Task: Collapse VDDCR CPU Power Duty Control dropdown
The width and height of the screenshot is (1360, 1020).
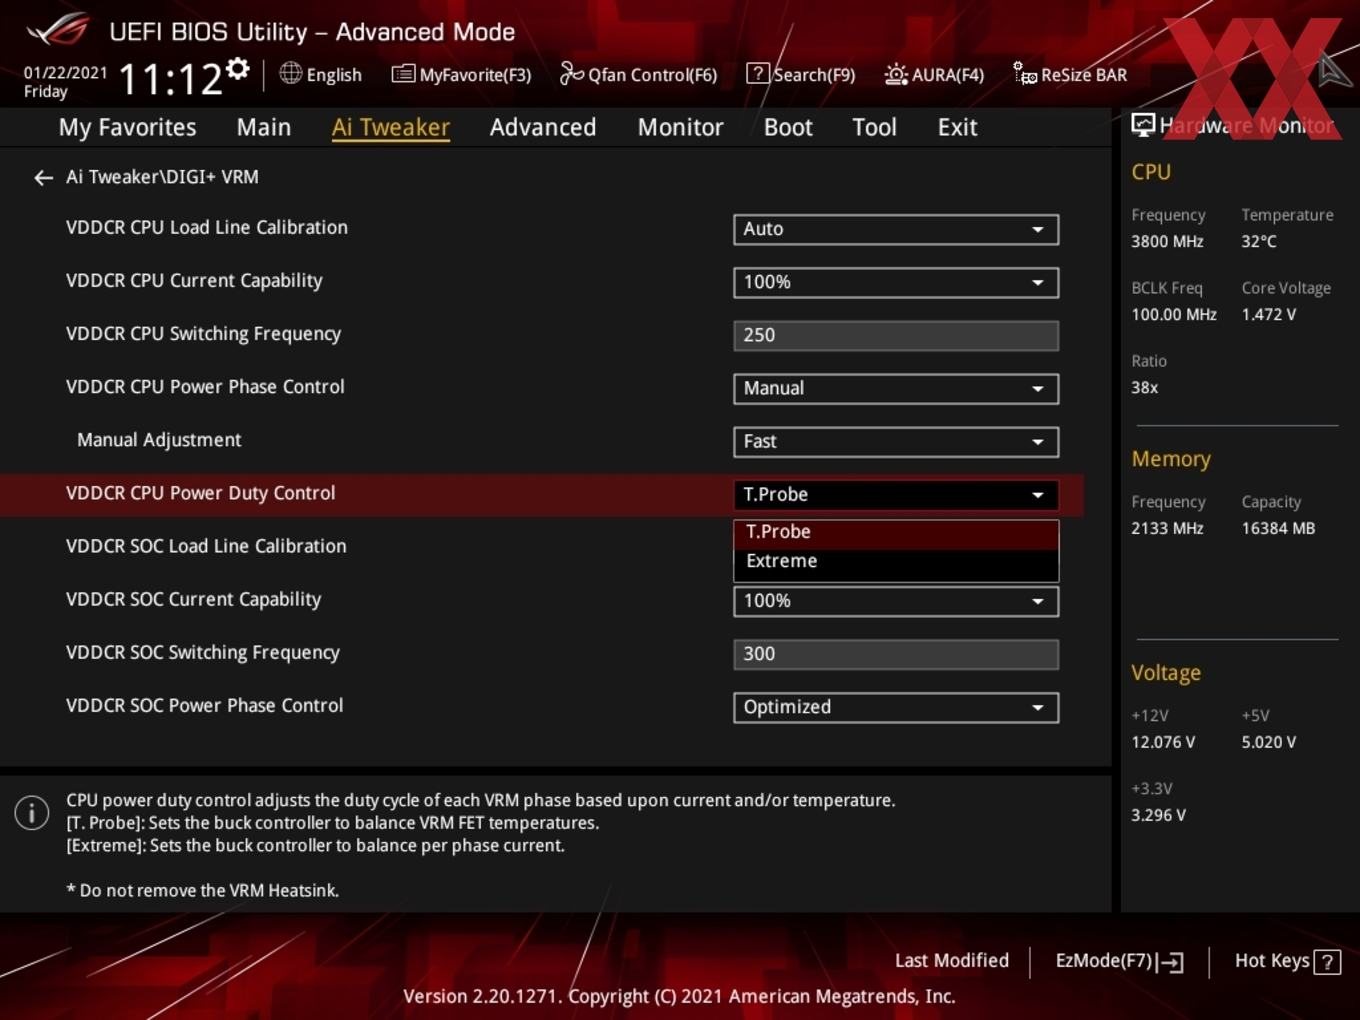Action: [896, 494]
